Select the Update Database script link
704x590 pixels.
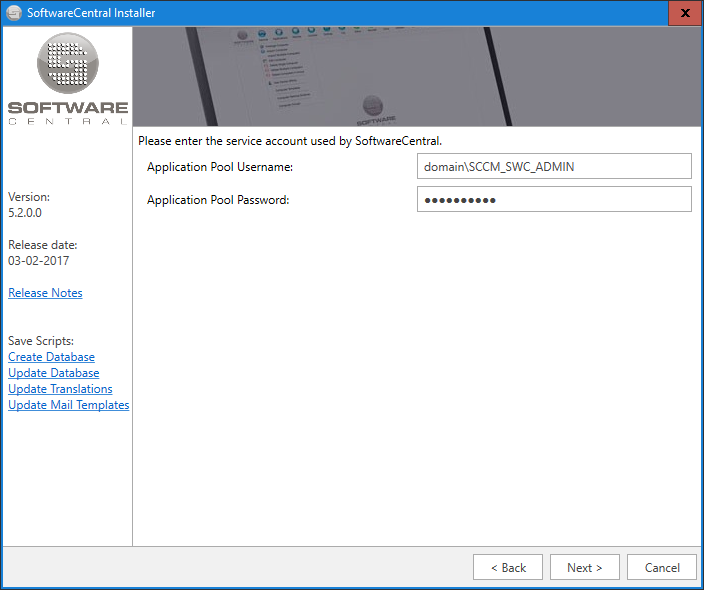(53, 373)
